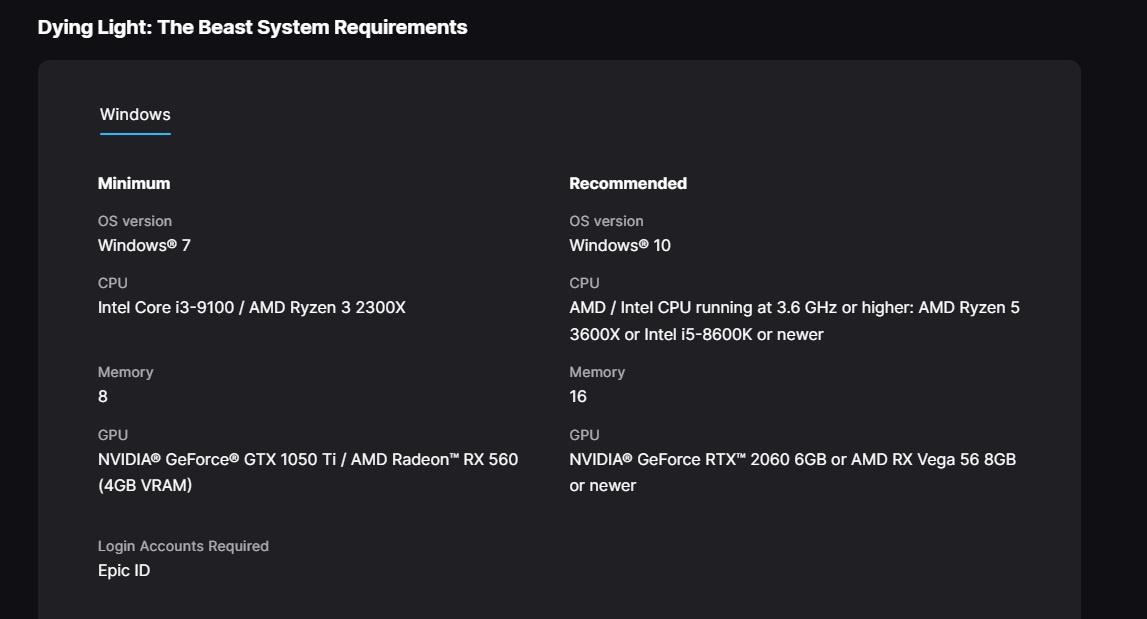Click the minimum memory value 8
Screen dimensions: 1147x619
[x=103, y=396]
